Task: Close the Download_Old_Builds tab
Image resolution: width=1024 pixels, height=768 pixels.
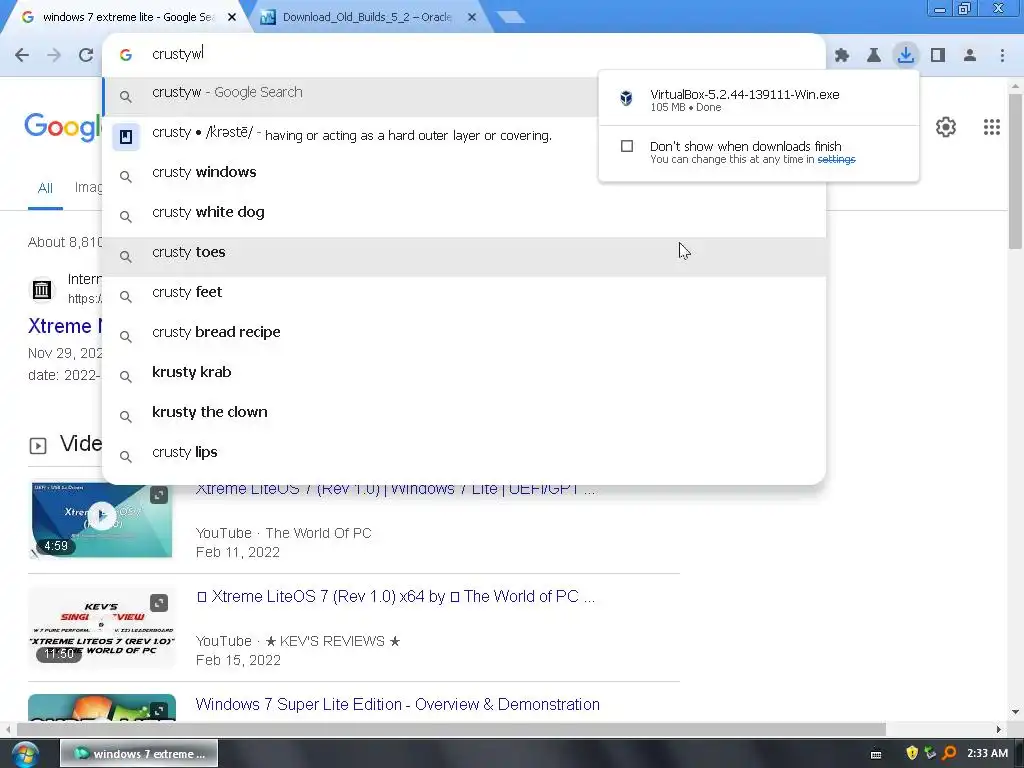Action: pyautogui.click(x=472, y=17)
